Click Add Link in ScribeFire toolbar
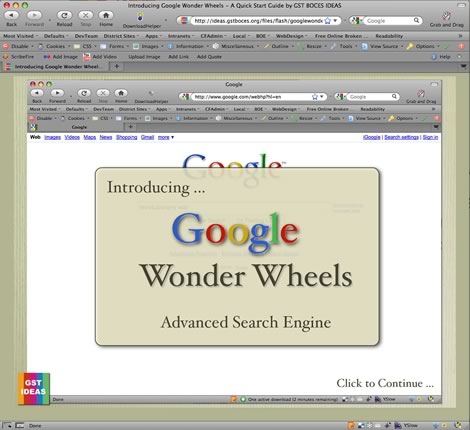470x430 pixels. click(x=178, y=57)
